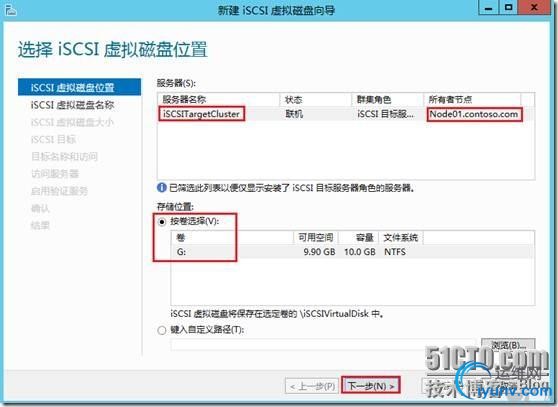Maximize the wizard window

(508, 7)
